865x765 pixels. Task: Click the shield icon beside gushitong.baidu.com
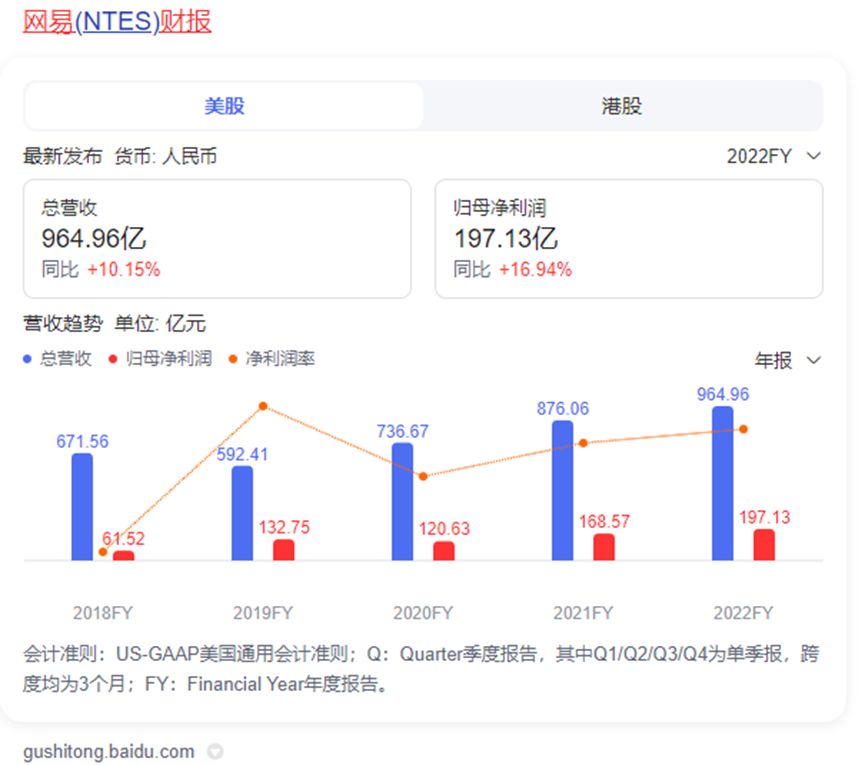tap(215, 751)
